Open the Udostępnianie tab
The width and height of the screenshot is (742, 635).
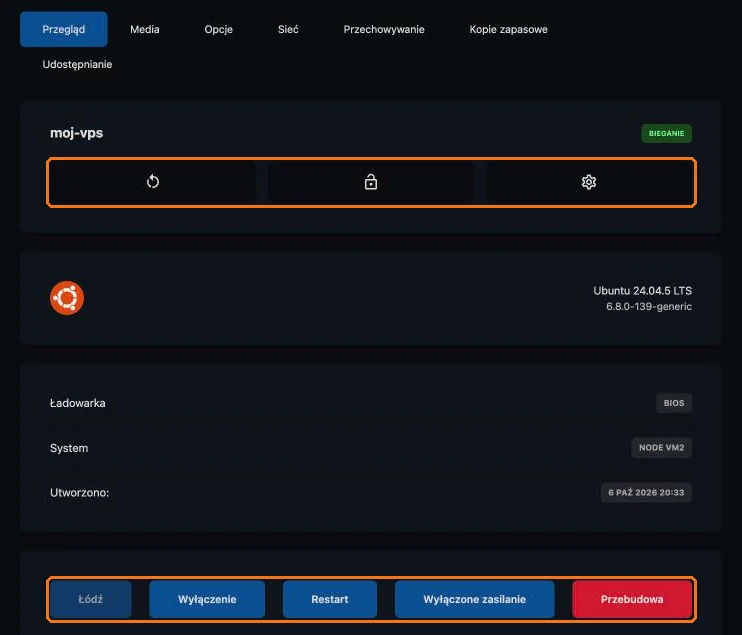point(77,64)
